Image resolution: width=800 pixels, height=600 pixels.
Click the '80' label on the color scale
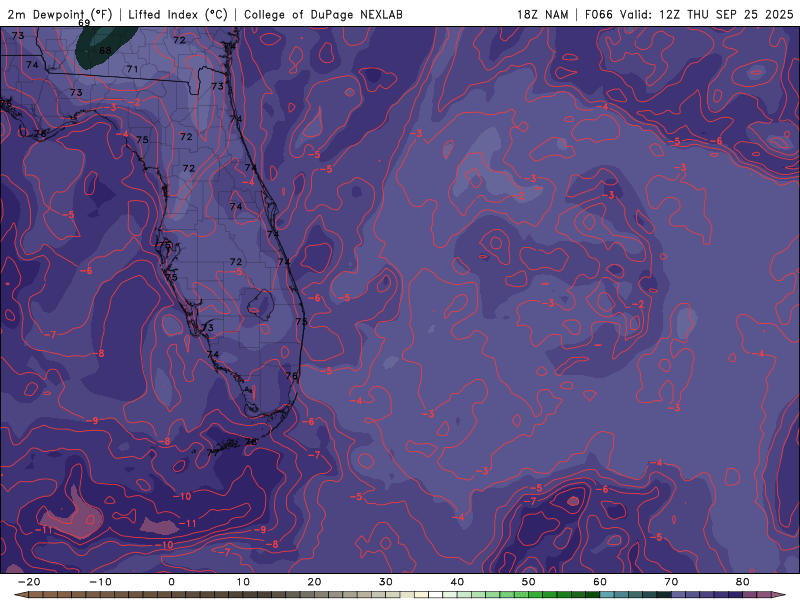(743, 582)
